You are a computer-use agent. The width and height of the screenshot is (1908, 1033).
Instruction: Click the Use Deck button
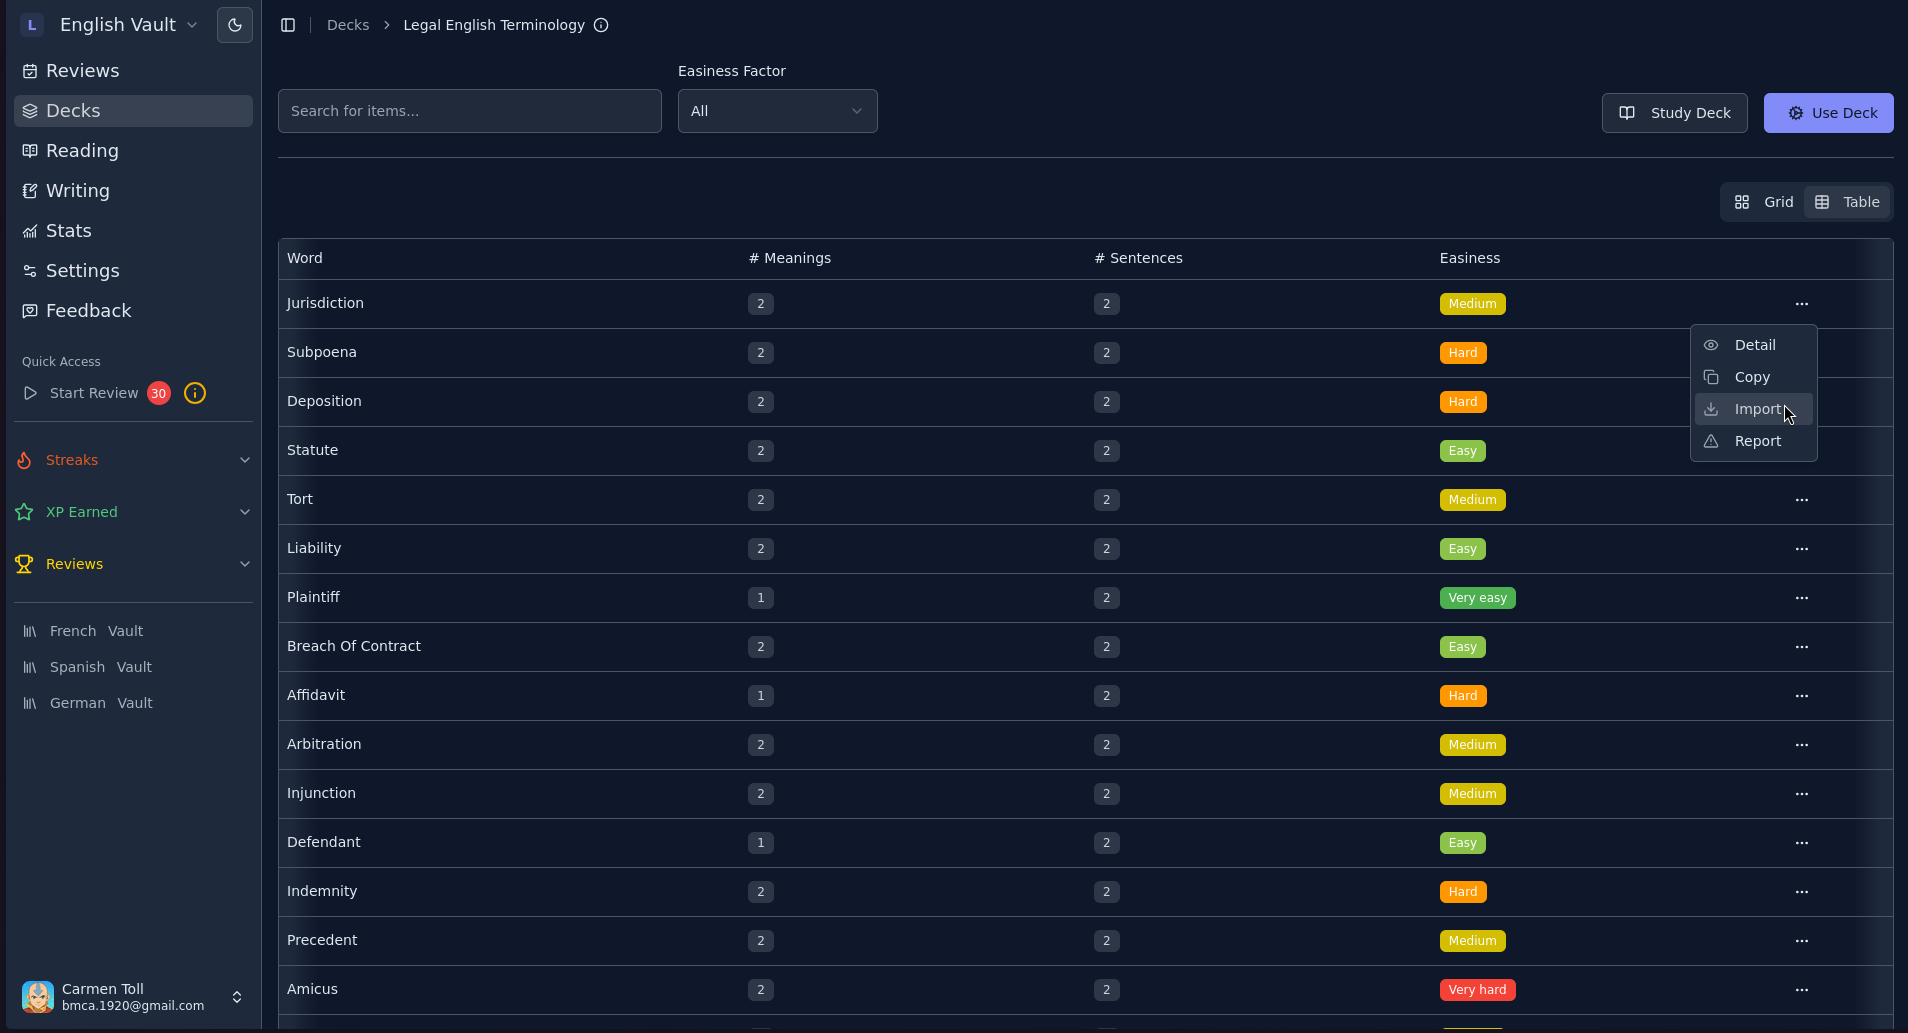1827,112
